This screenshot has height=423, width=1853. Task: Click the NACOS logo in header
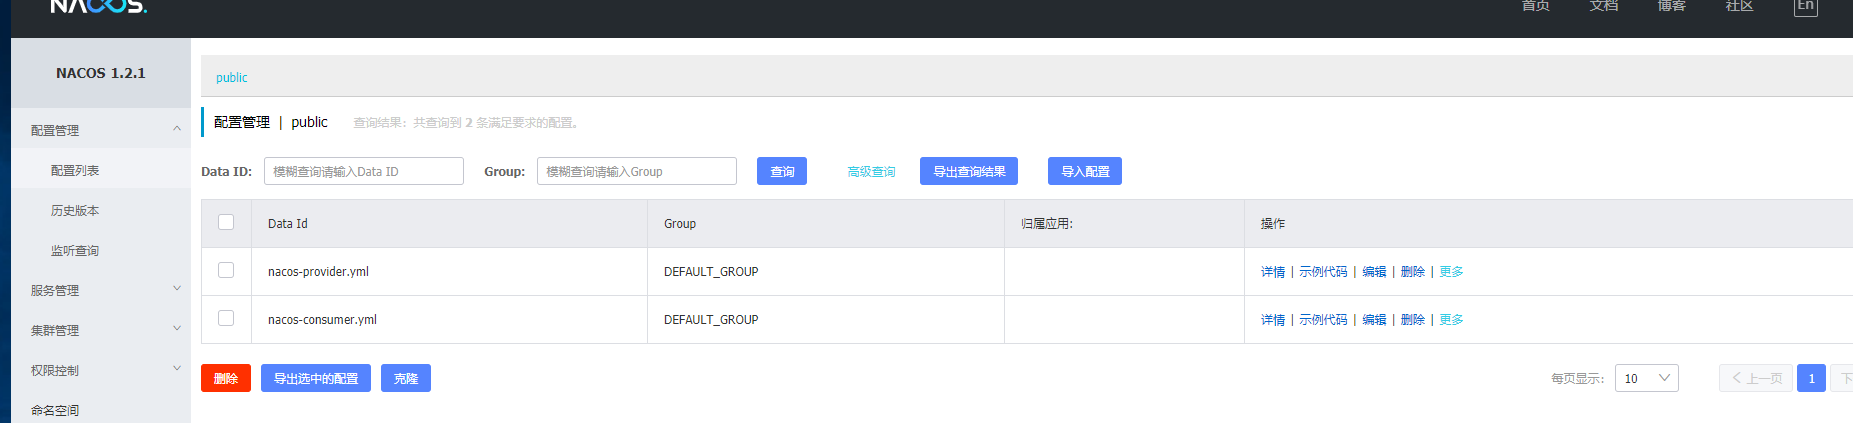click(x=98, y=6)
